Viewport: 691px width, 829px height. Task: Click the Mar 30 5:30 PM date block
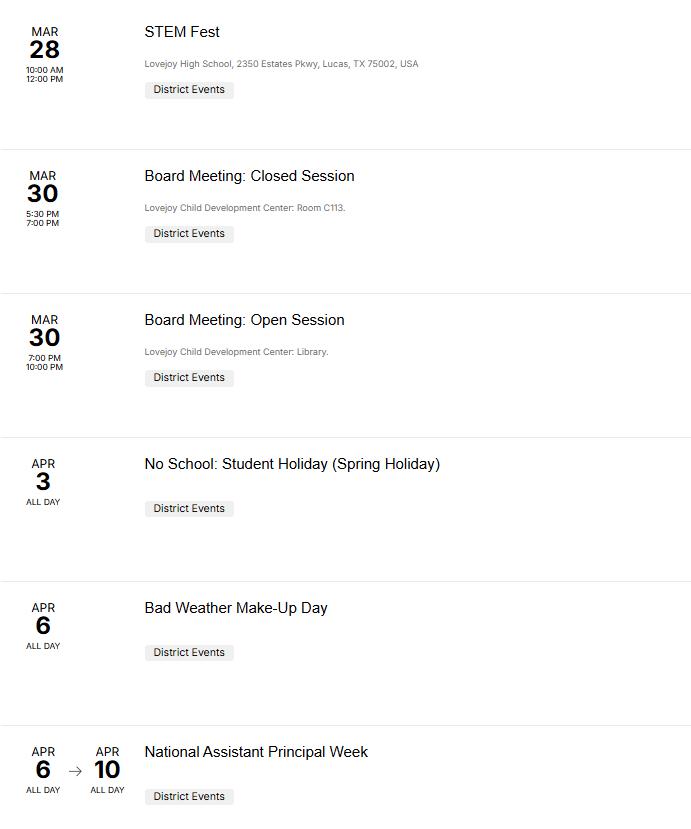43,198
